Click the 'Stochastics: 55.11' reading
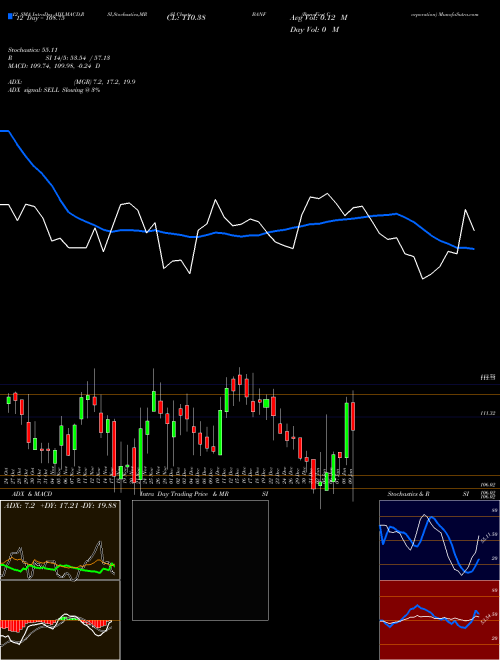 click(x=32, y=50)
